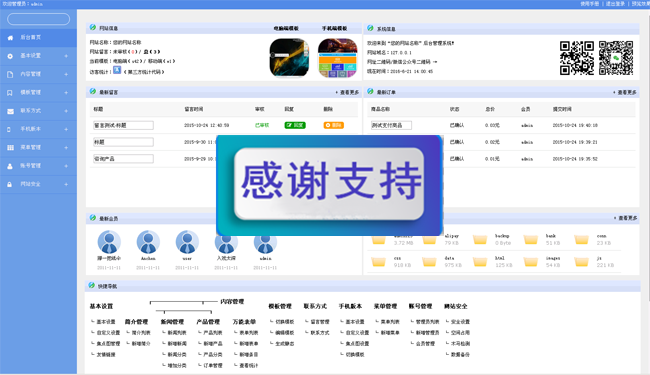The width and height of the screenshot is (650, 375).
Task: Open the home icon in the sidebar
Action: click(10, 38)
